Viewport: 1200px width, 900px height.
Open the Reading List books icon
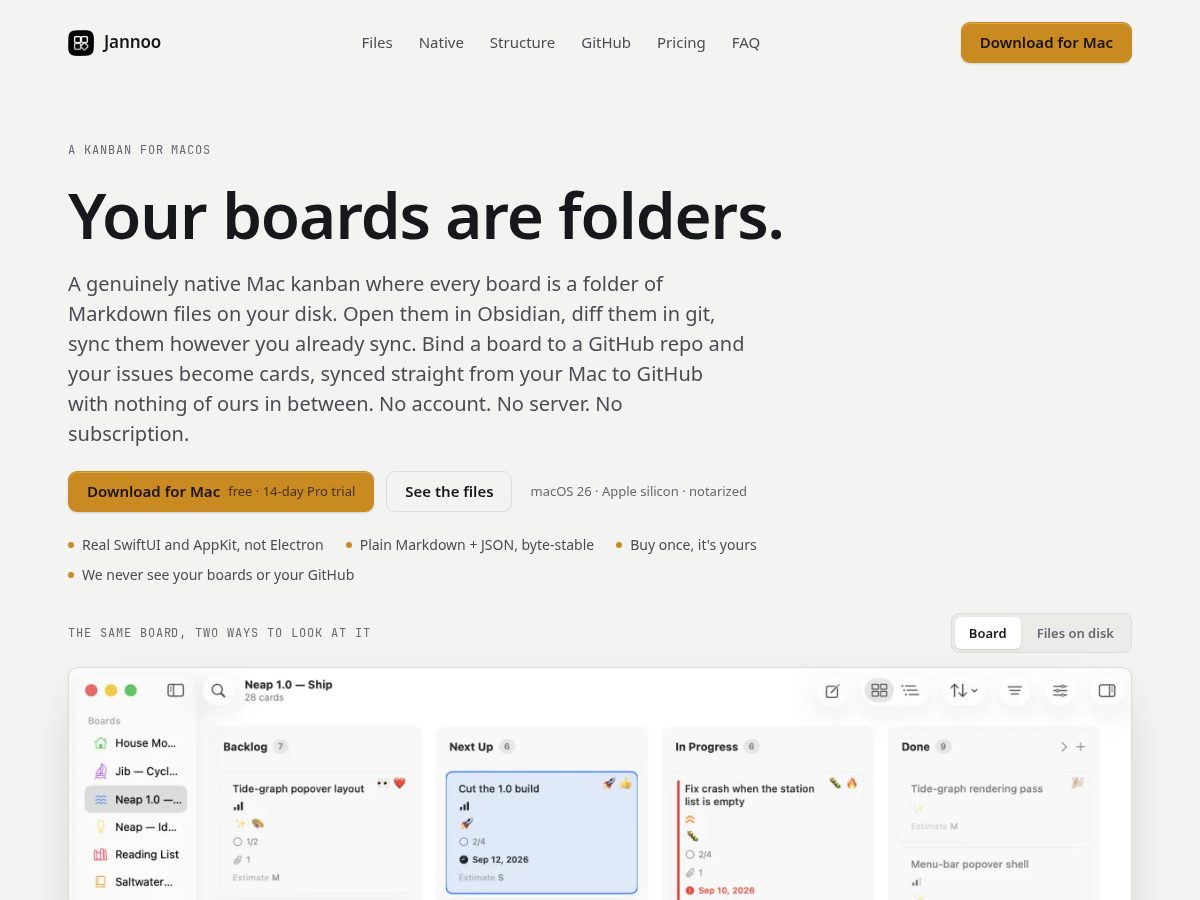pos(100,854)
